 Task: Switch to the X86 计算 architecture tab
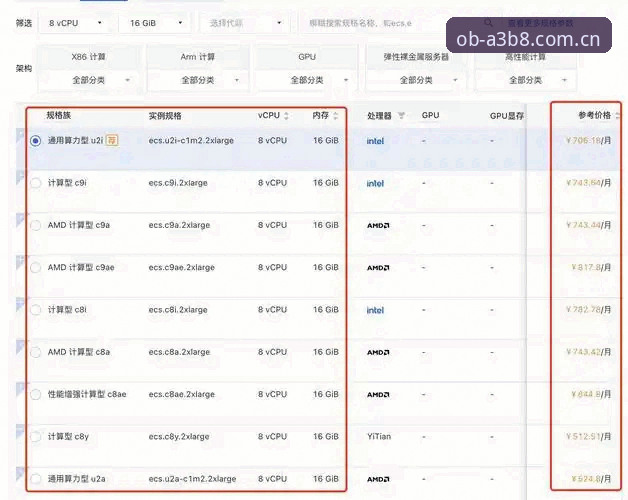(x=89, y=57)
